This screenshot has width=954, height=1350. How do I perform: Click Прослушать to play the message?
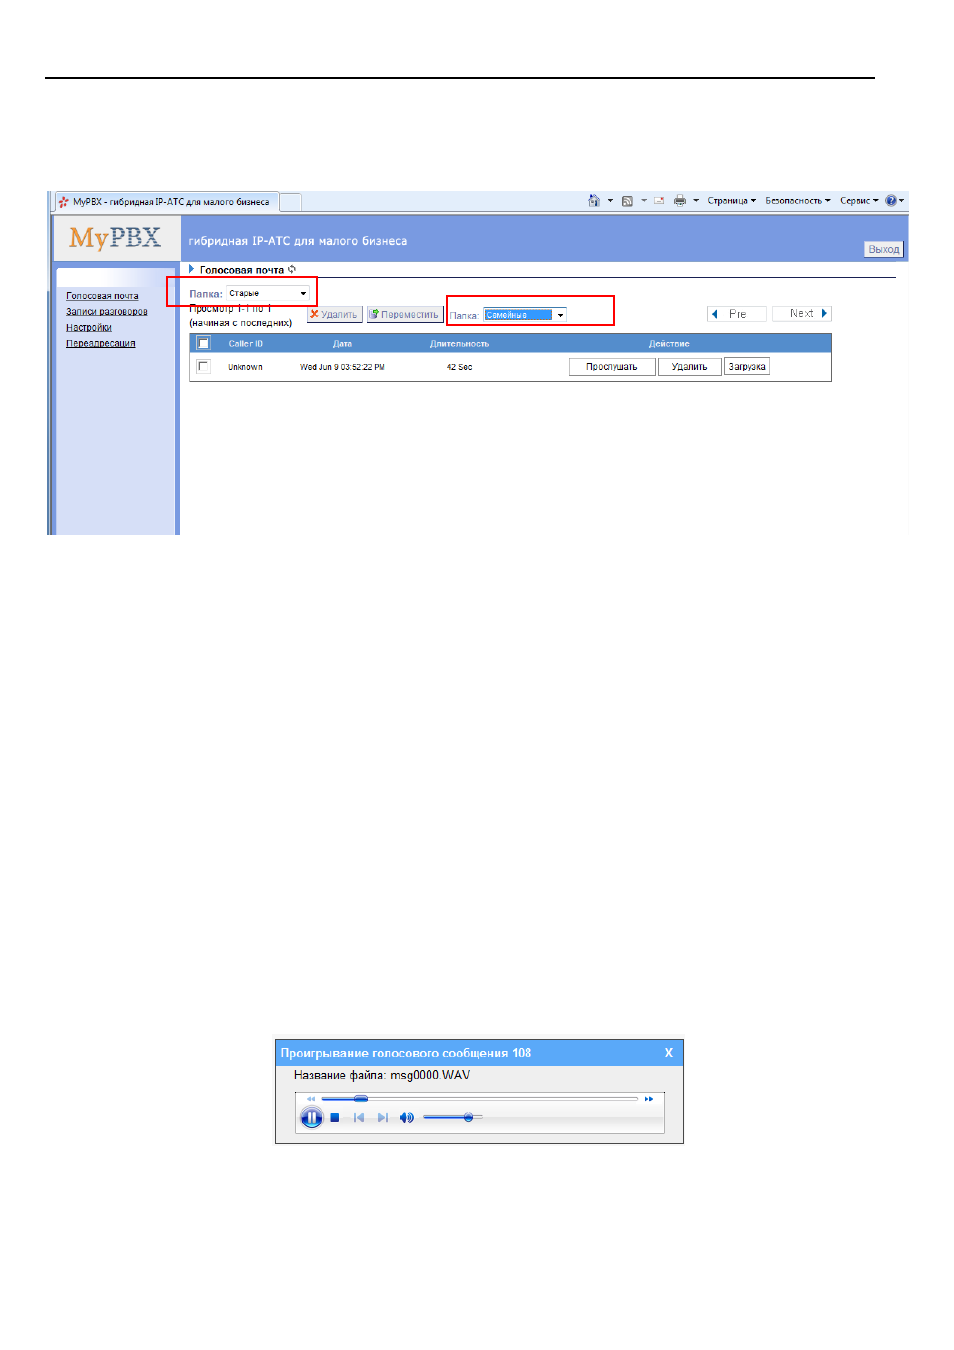point(612,367)
